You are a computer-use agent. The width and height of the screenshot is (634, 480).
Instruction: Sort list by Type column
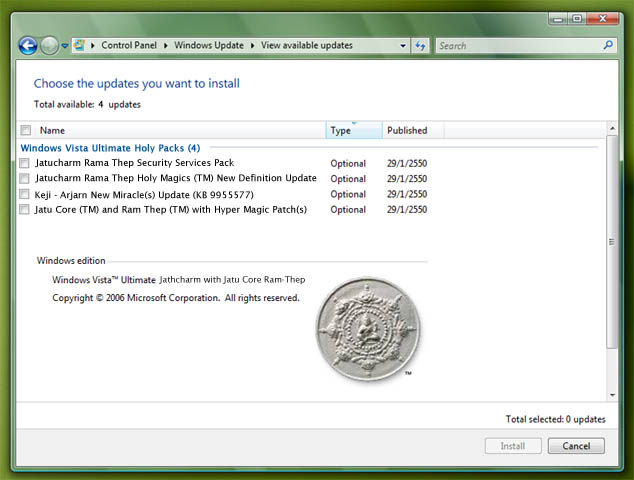pos(354,130)
